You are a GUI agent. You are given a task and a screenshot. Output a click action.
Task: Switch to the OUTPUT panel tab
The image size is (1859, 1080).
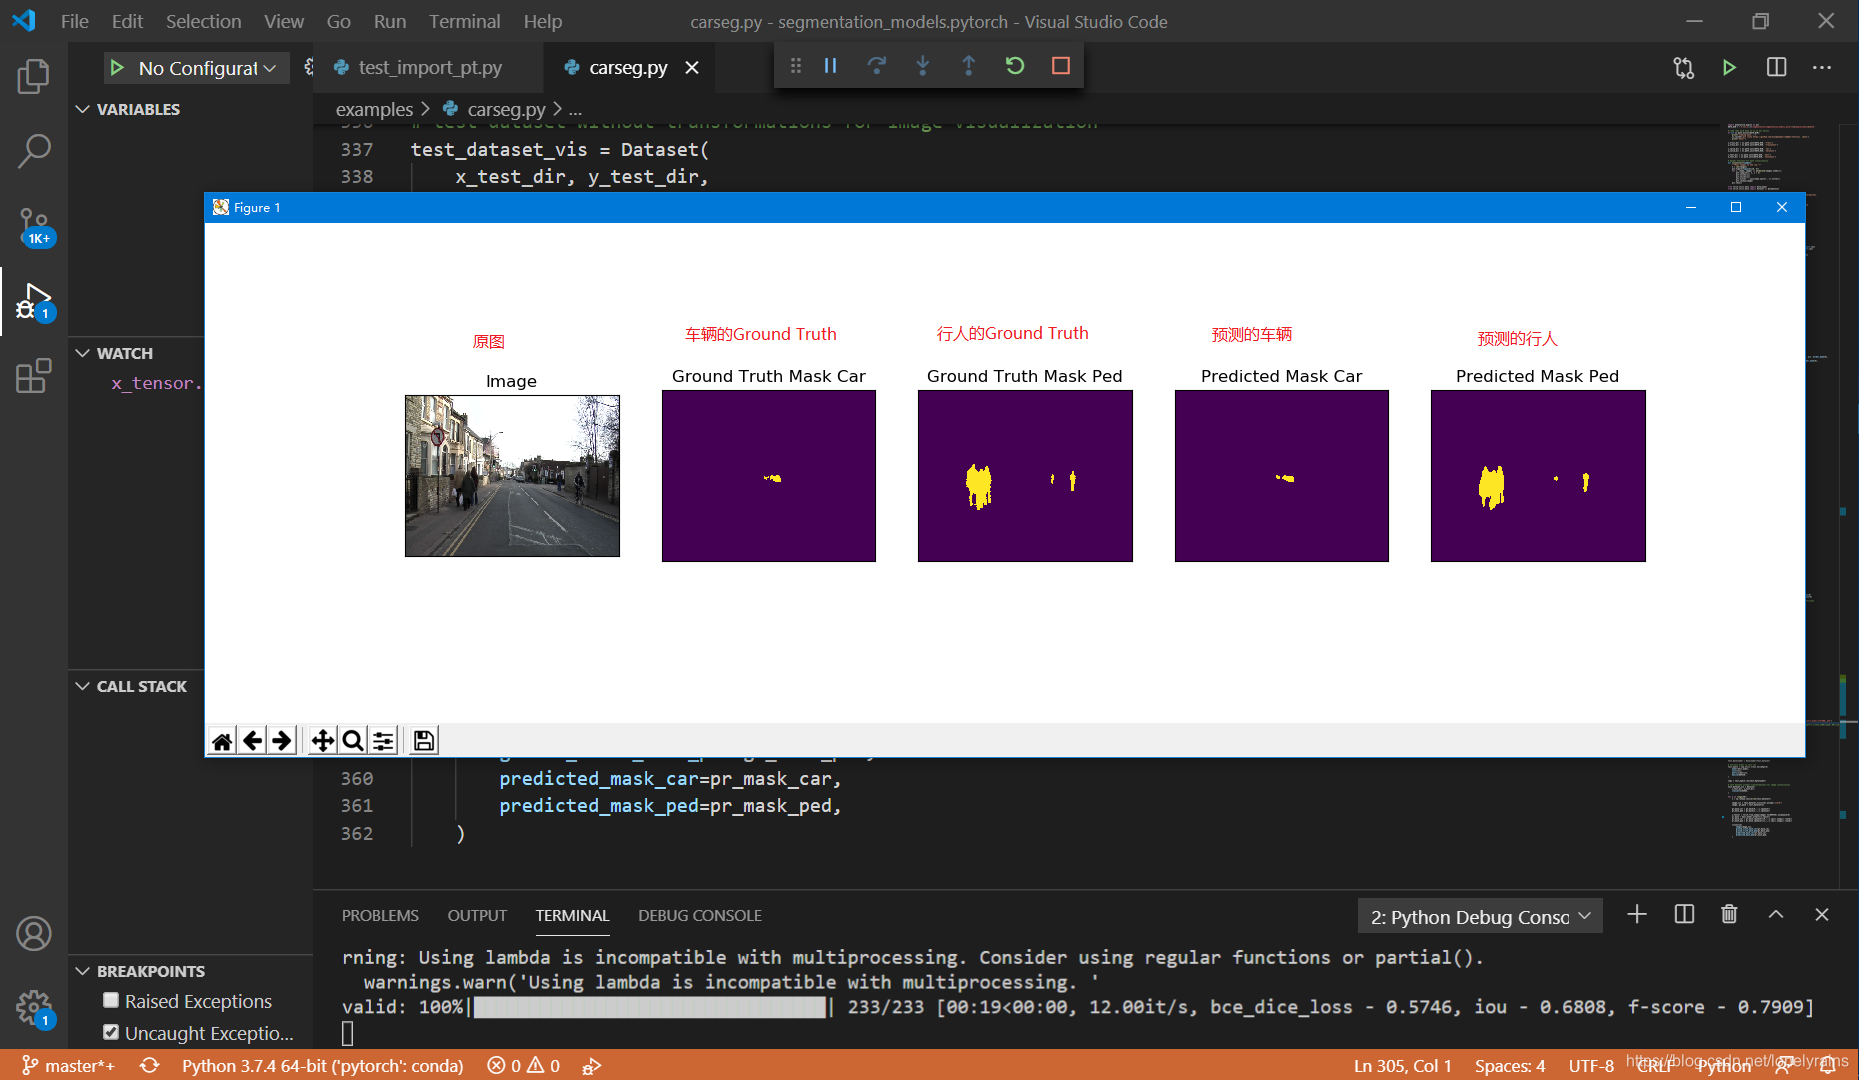pyautogui.click(x=477, y=915)
